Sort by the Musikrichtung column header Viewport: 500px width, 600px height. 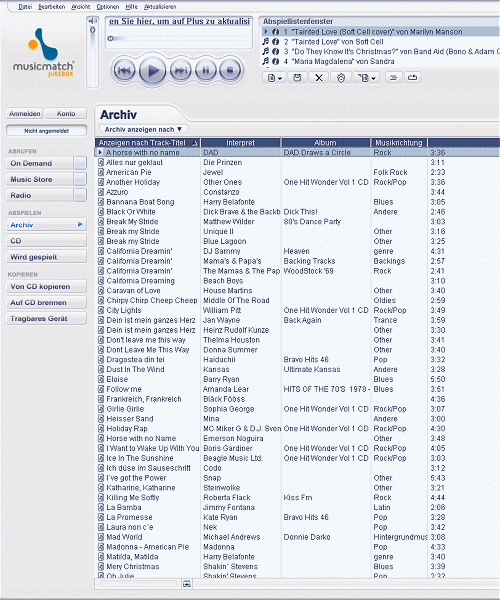point(399,143)
